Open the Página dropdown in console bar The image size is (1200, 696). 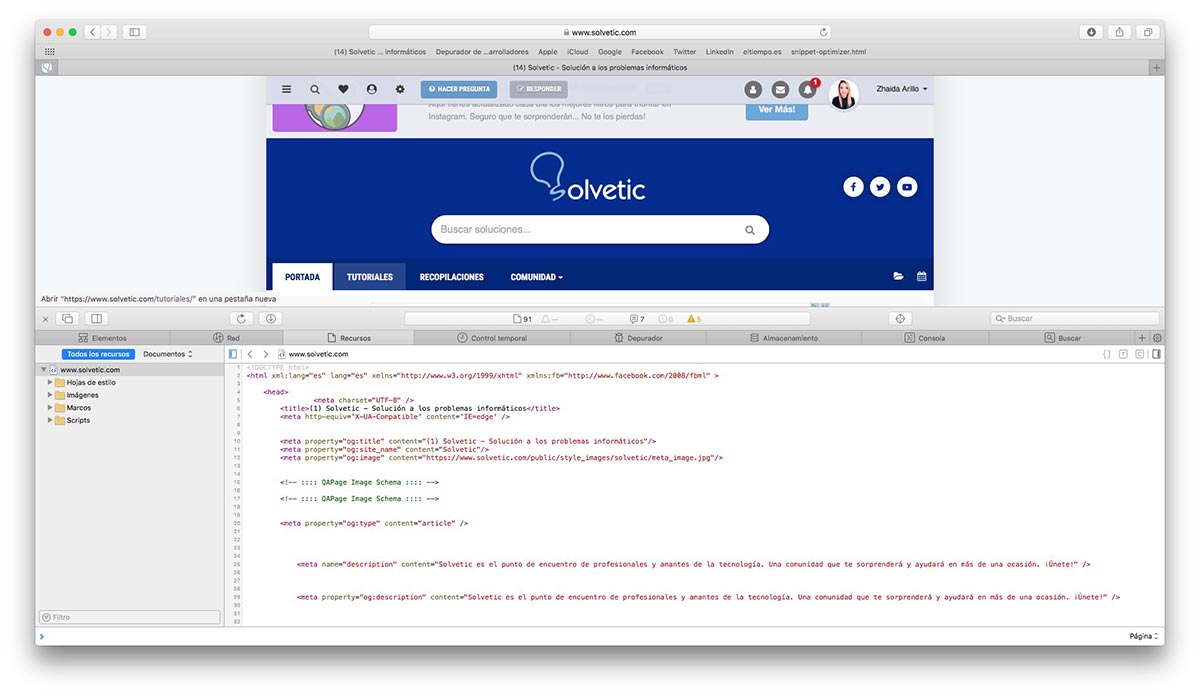[x=1144, y=636]
